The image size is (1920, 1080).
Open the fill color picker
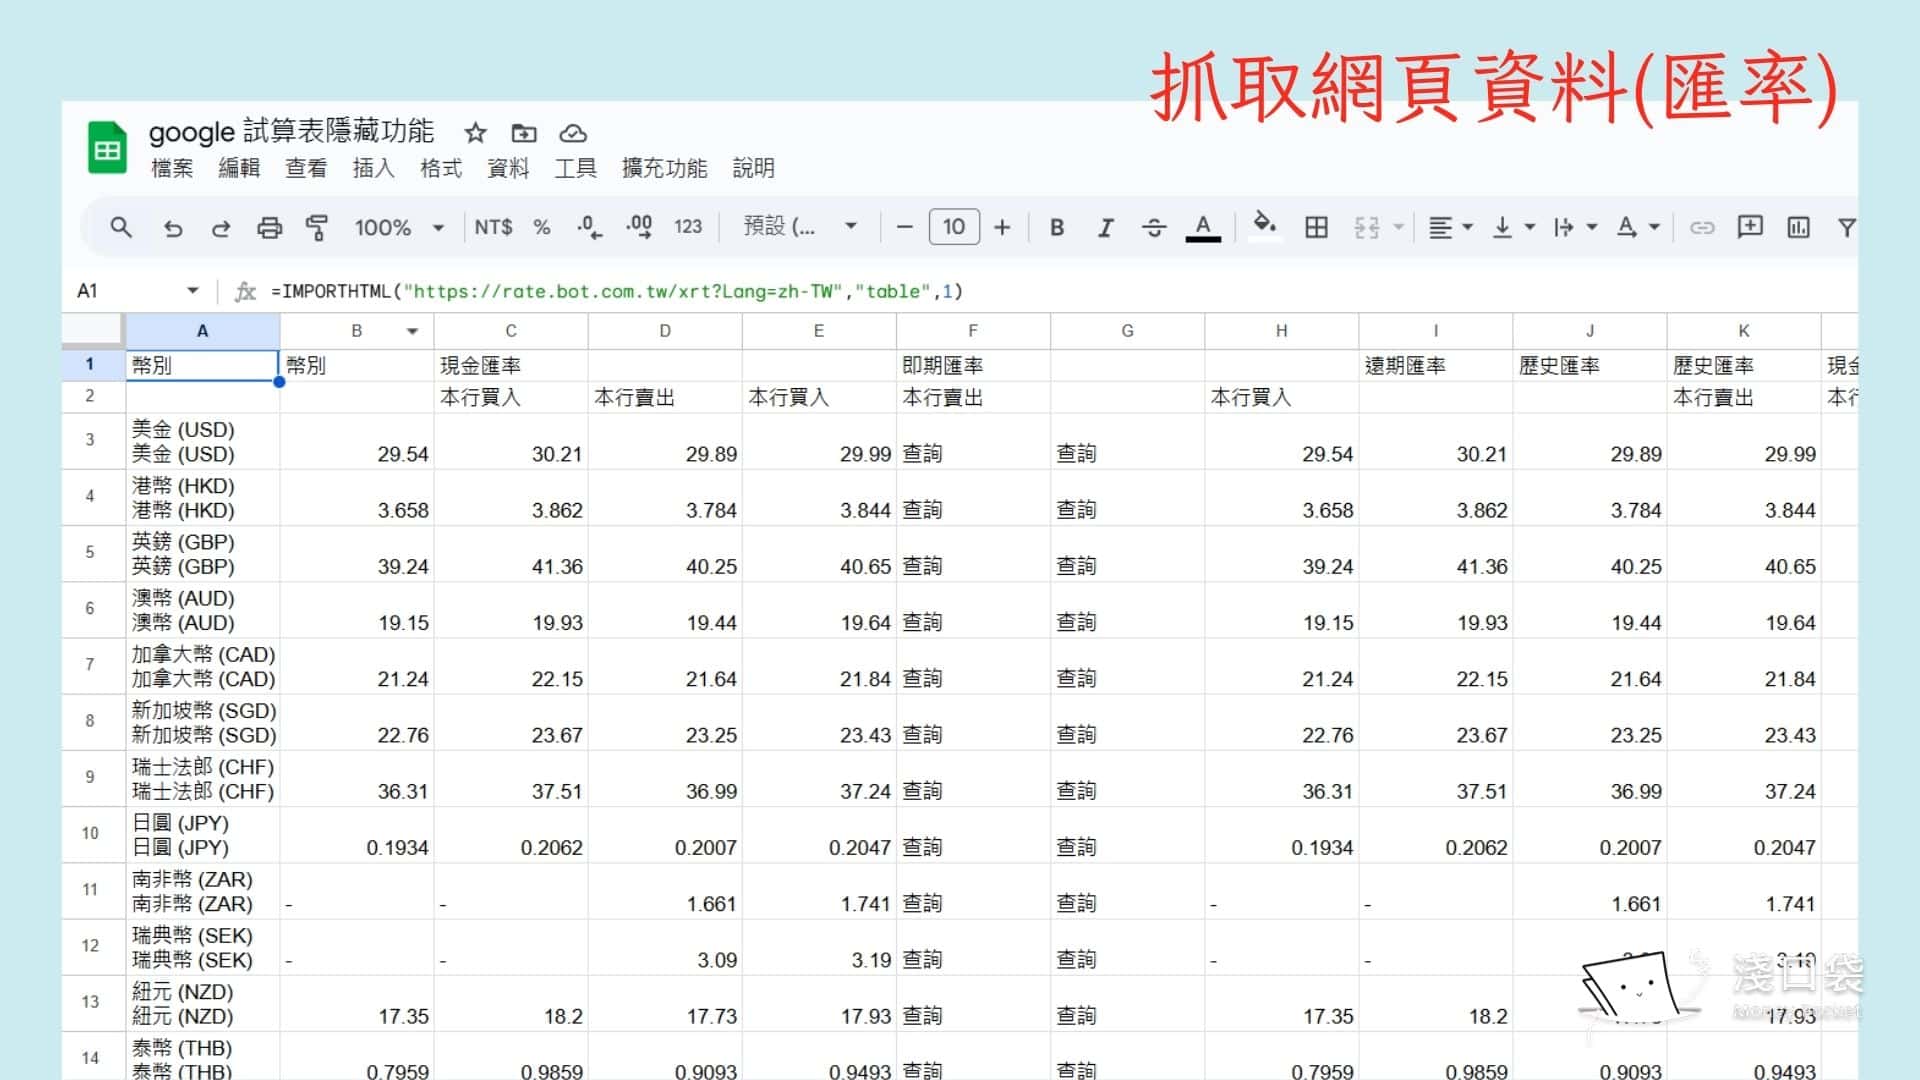tap(1264, 224)
